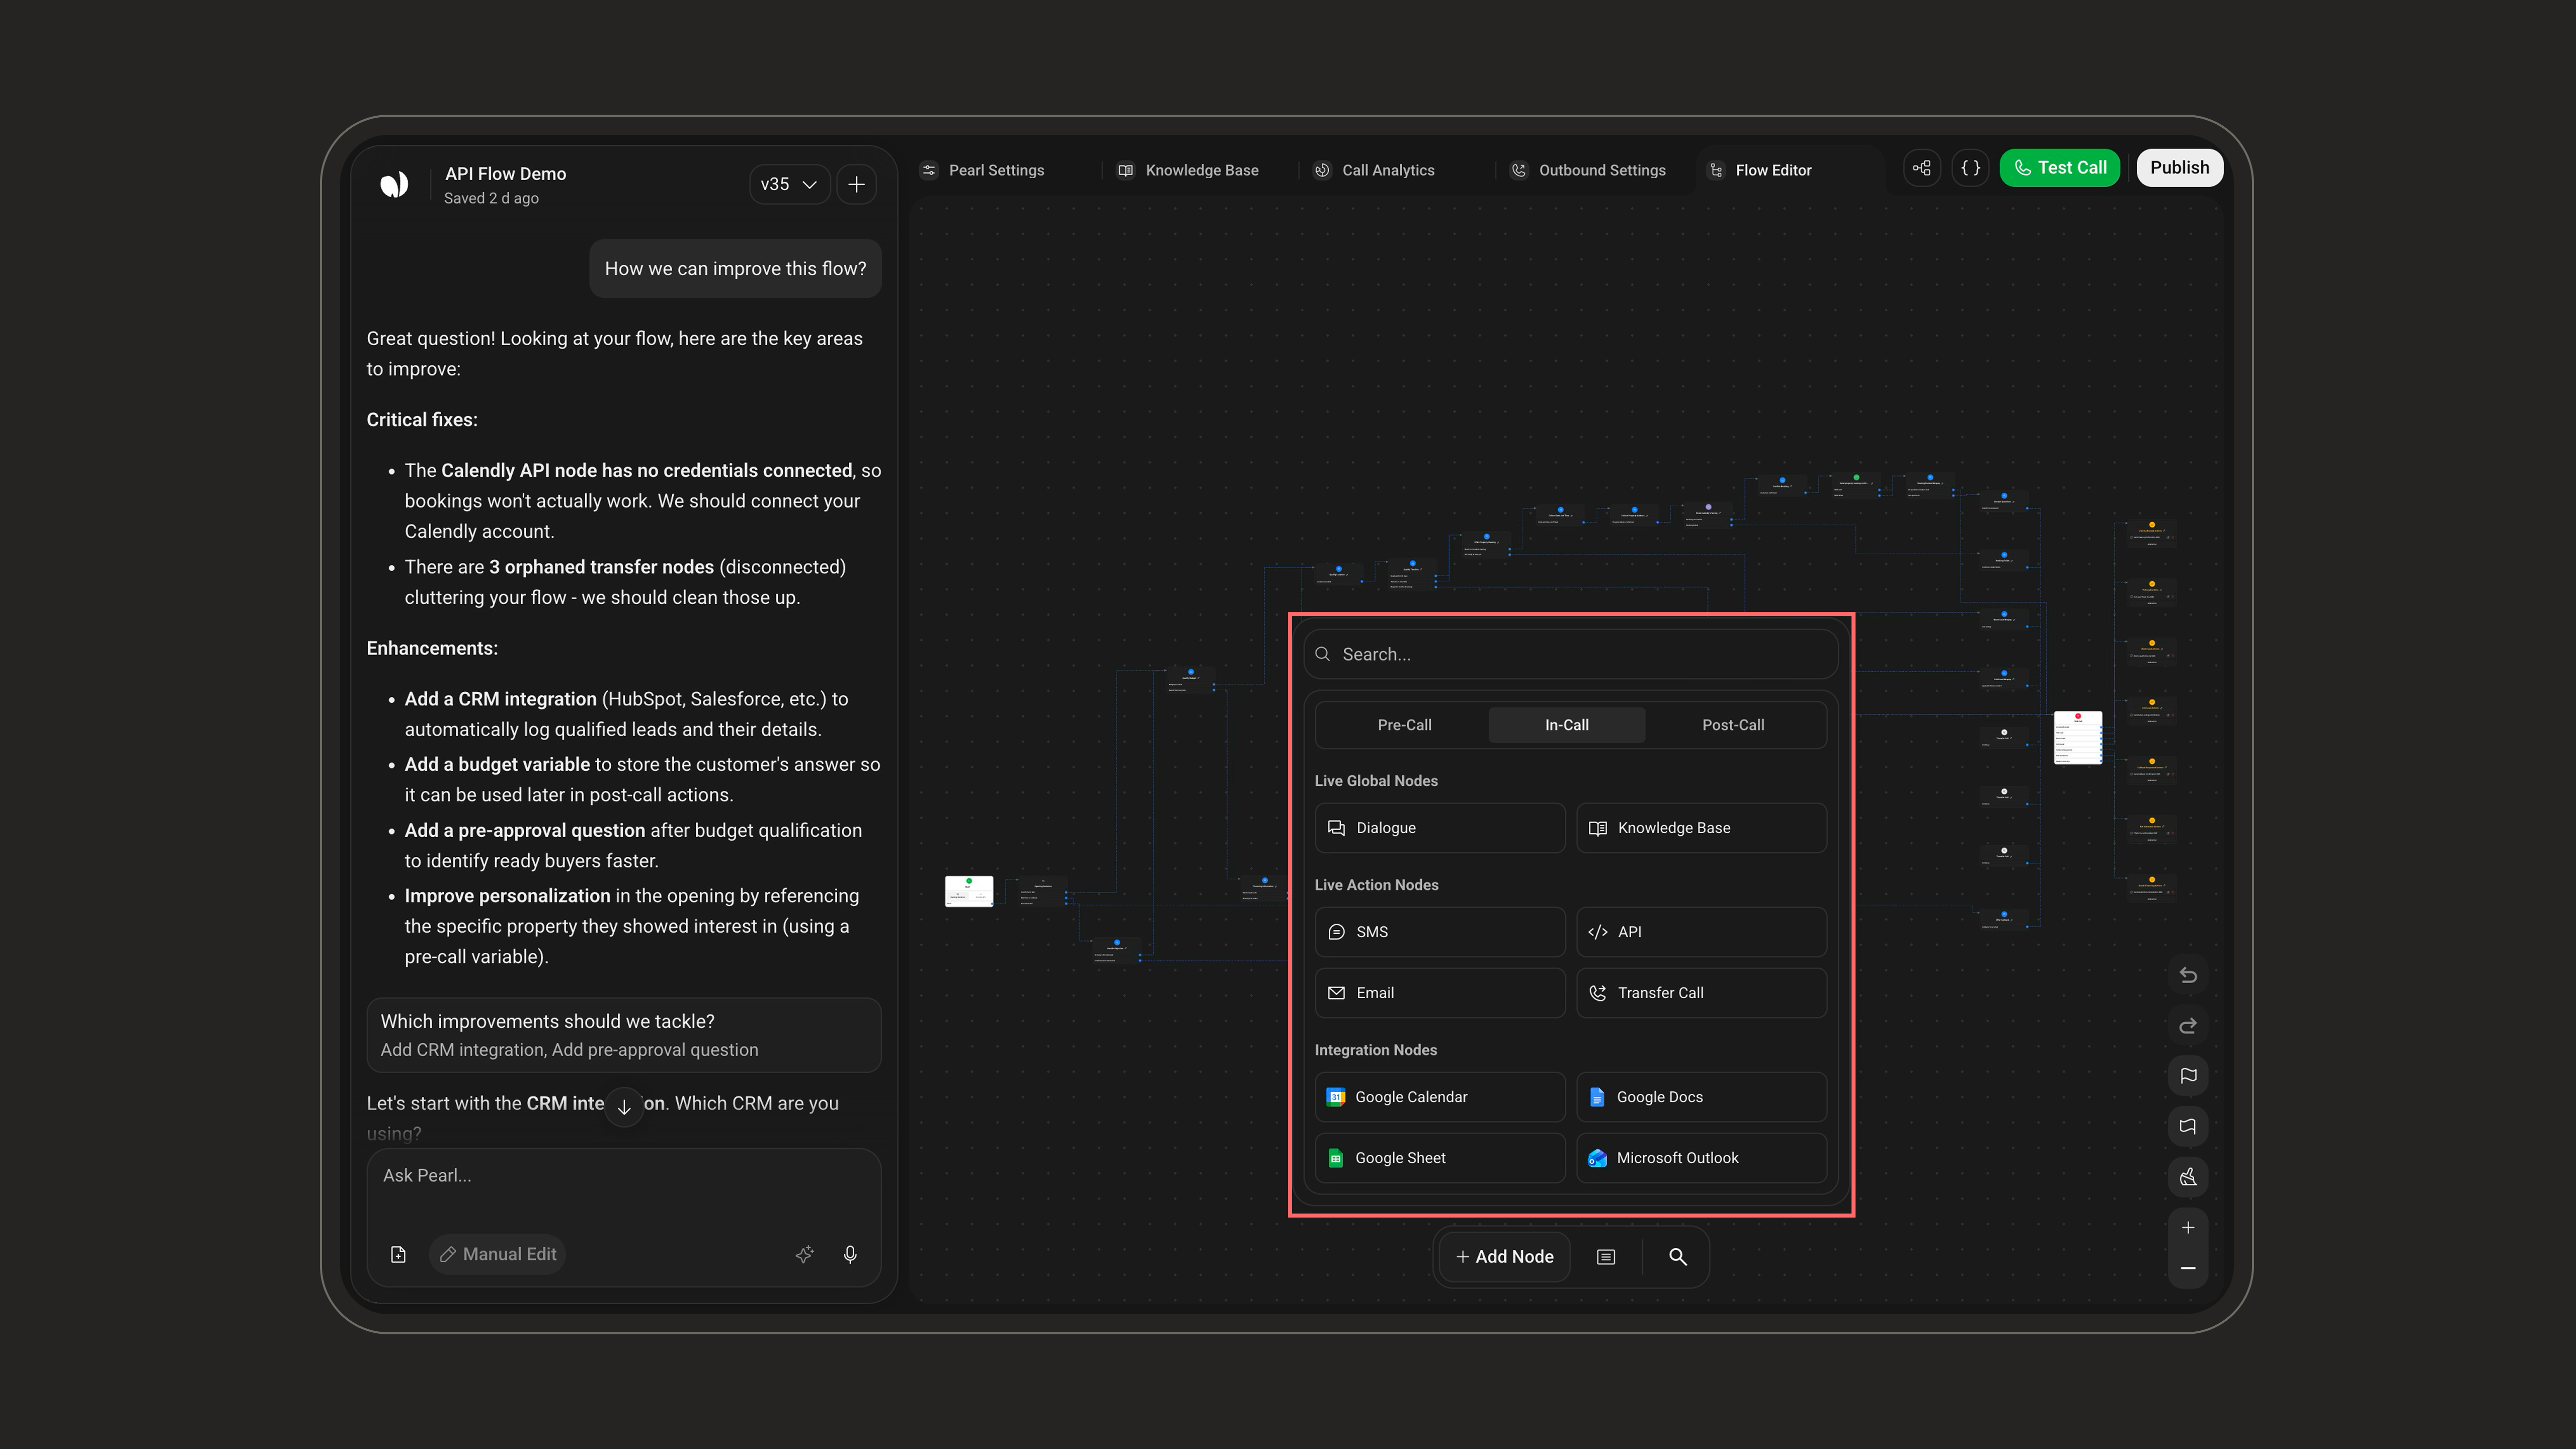The image size is (2576, 1449).
Task: Click the white end node with red dot
Action: (x=2078, y=738)
